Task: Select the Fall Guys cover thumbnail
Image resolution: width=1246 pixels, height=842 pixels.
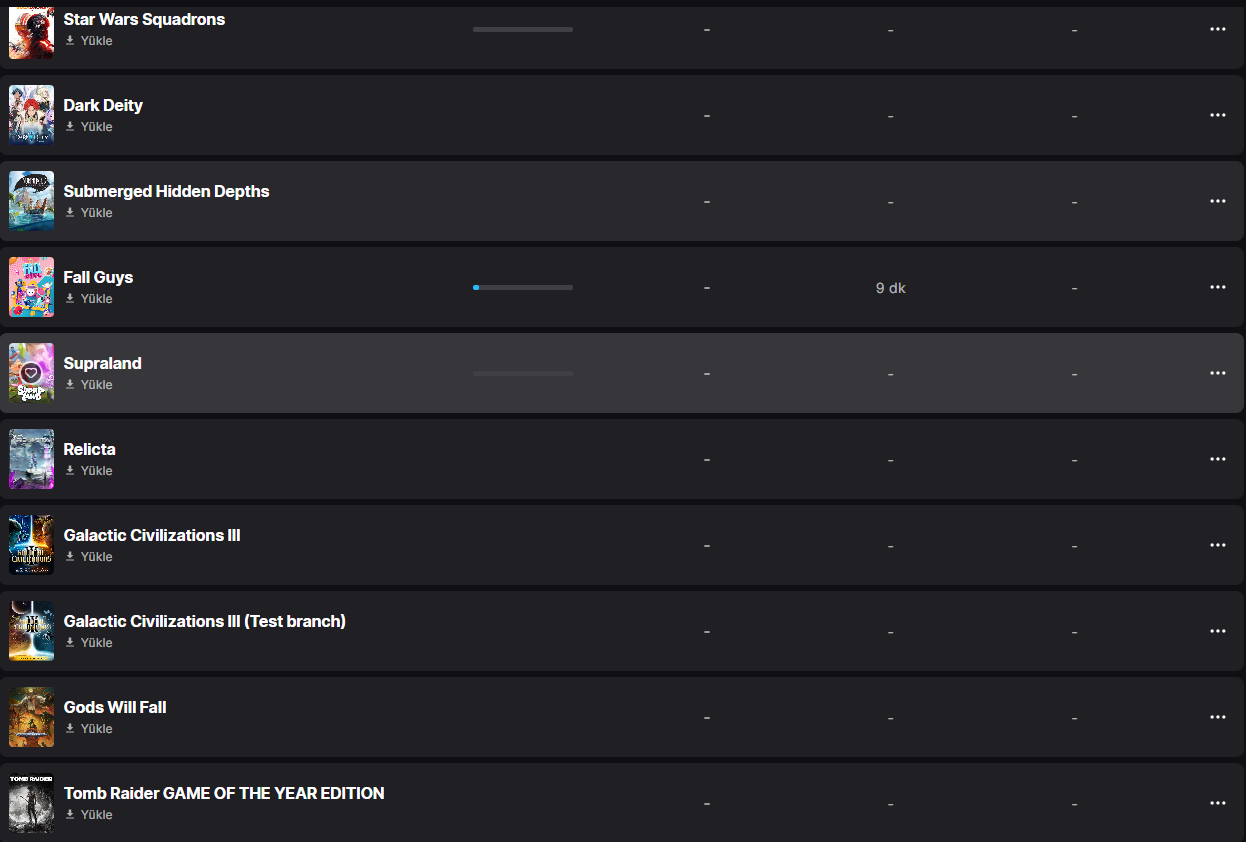Action: point(31,287)
